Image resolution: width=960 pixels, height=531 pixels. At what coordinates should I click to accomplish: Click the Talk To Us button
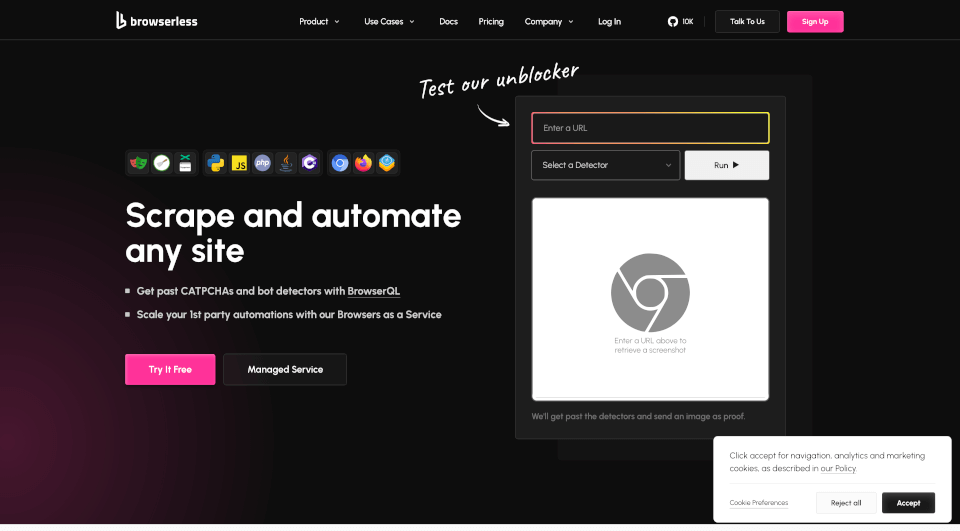747,21
